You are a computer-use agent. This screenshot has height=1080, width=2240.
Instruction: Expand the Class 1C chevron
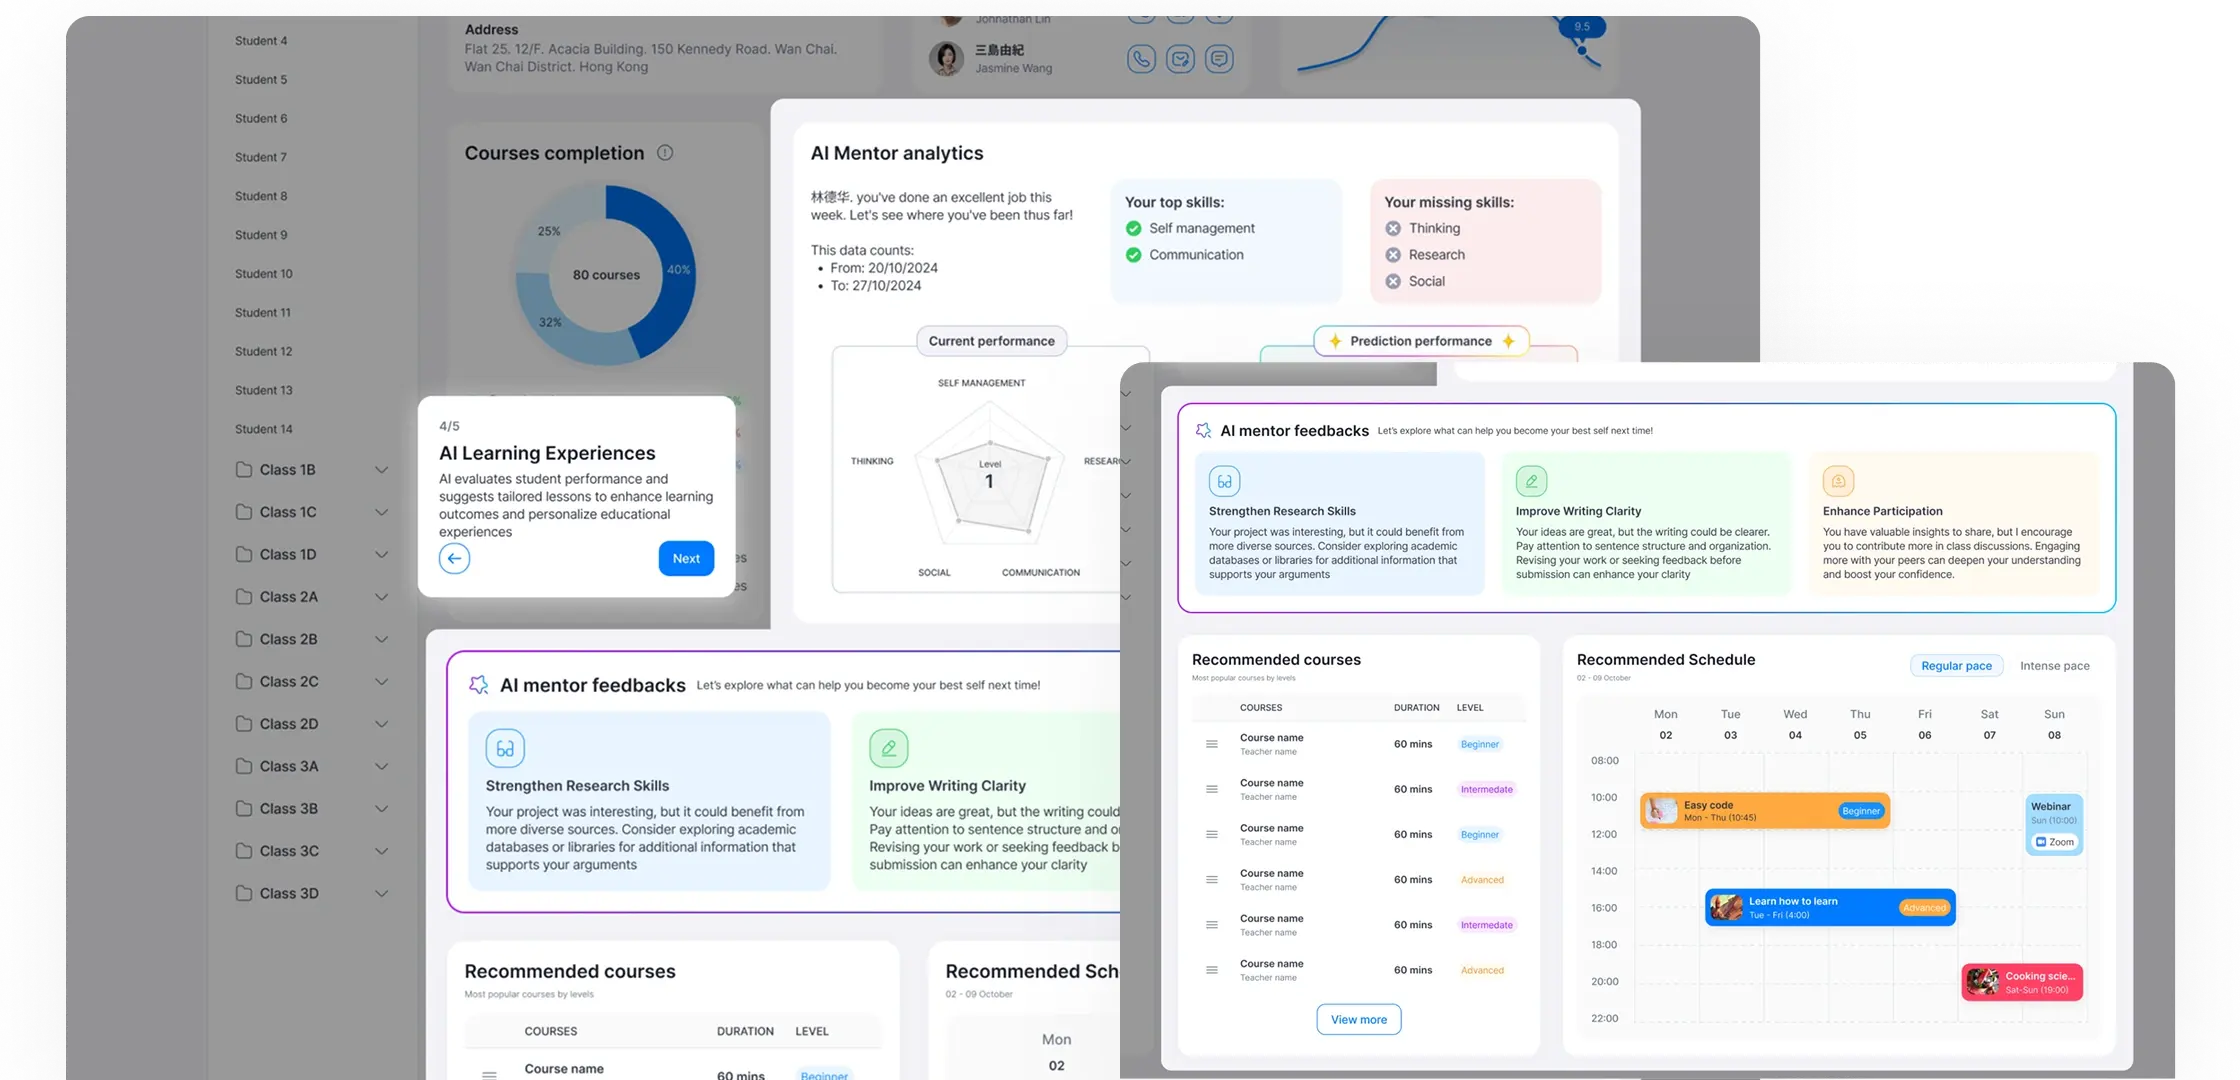[381, 512]
